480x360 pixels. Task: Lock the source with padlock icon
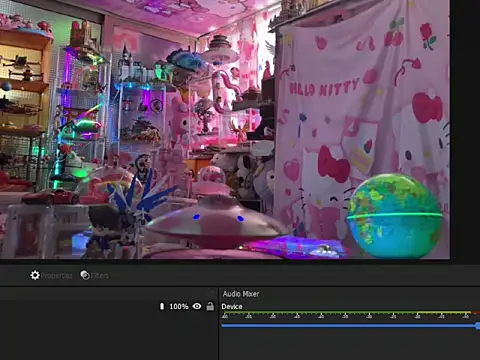click(210, 306)
